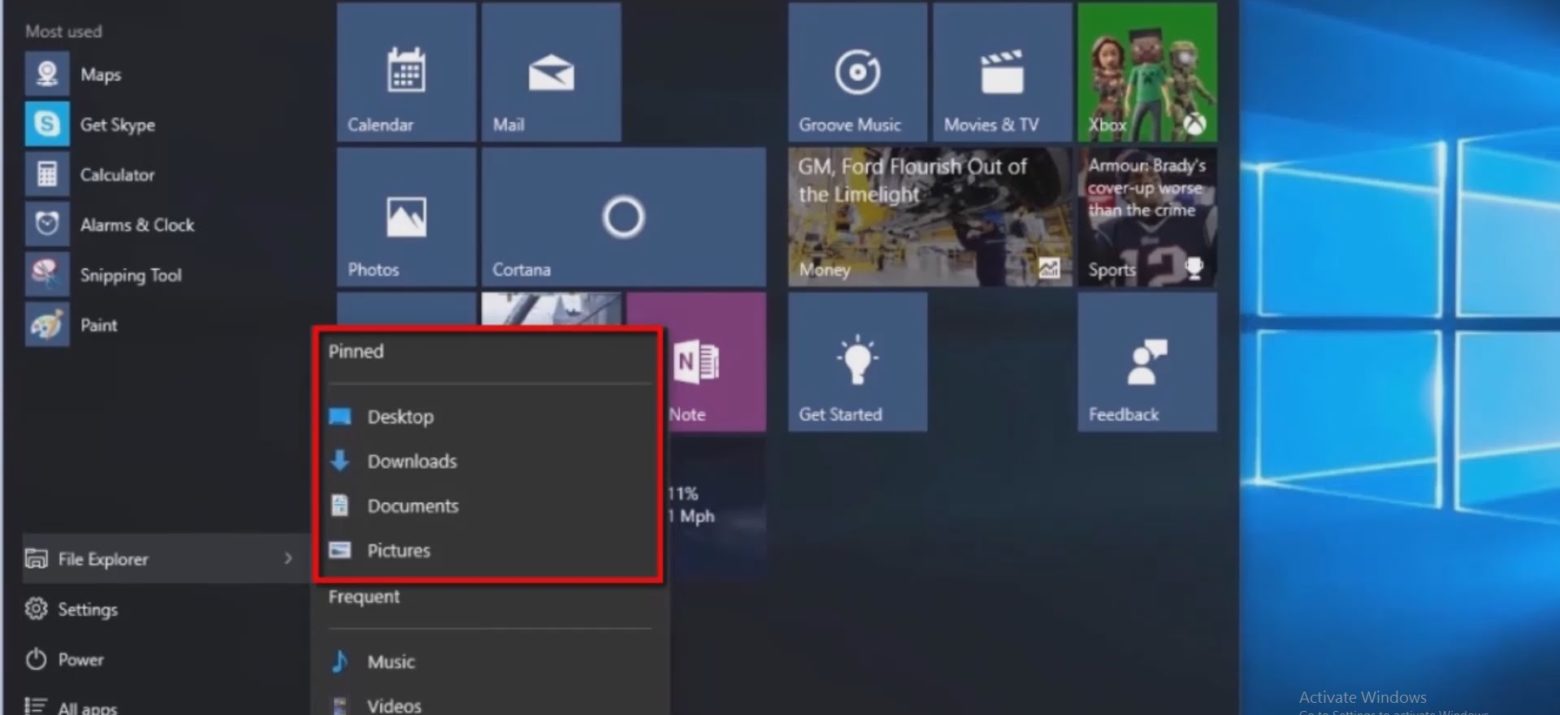Image resolution: width=1560 pixels, height=715 pixels.
Task: Open the Groove Music tile
Action: point(857,72)
